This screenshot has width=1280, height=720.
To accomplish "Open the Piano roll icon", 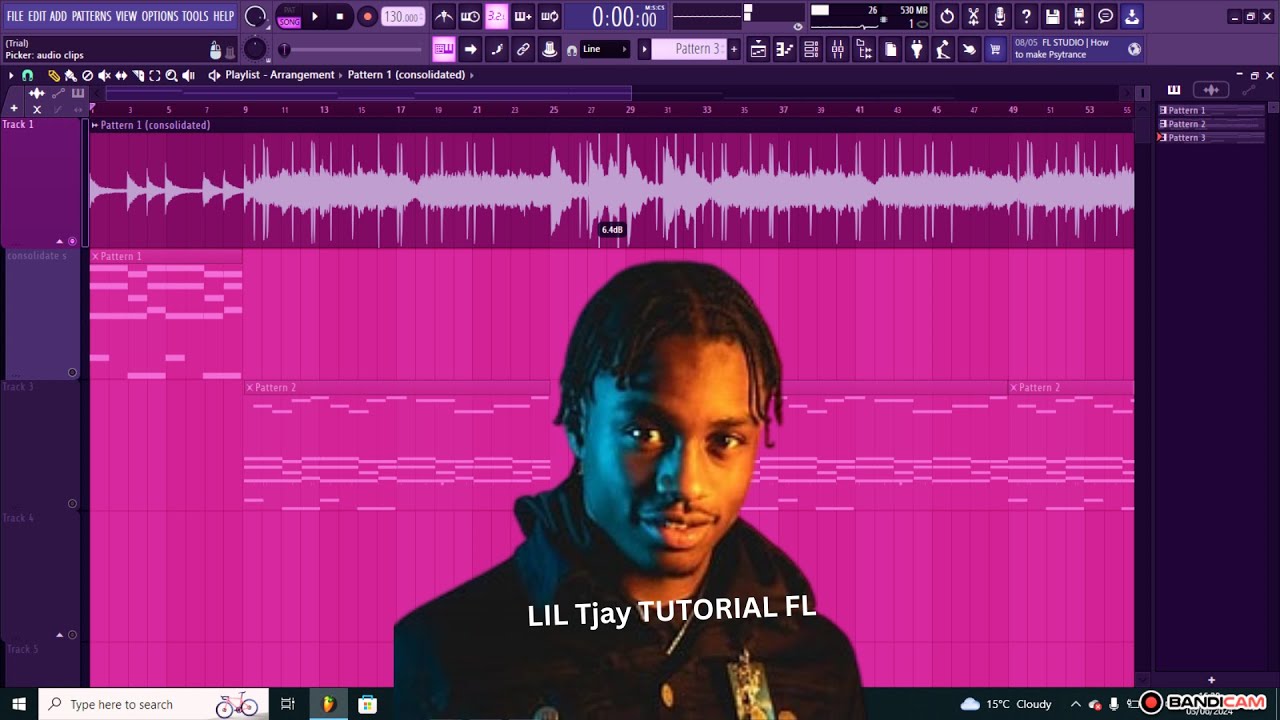I will click(x=785, y=49).
